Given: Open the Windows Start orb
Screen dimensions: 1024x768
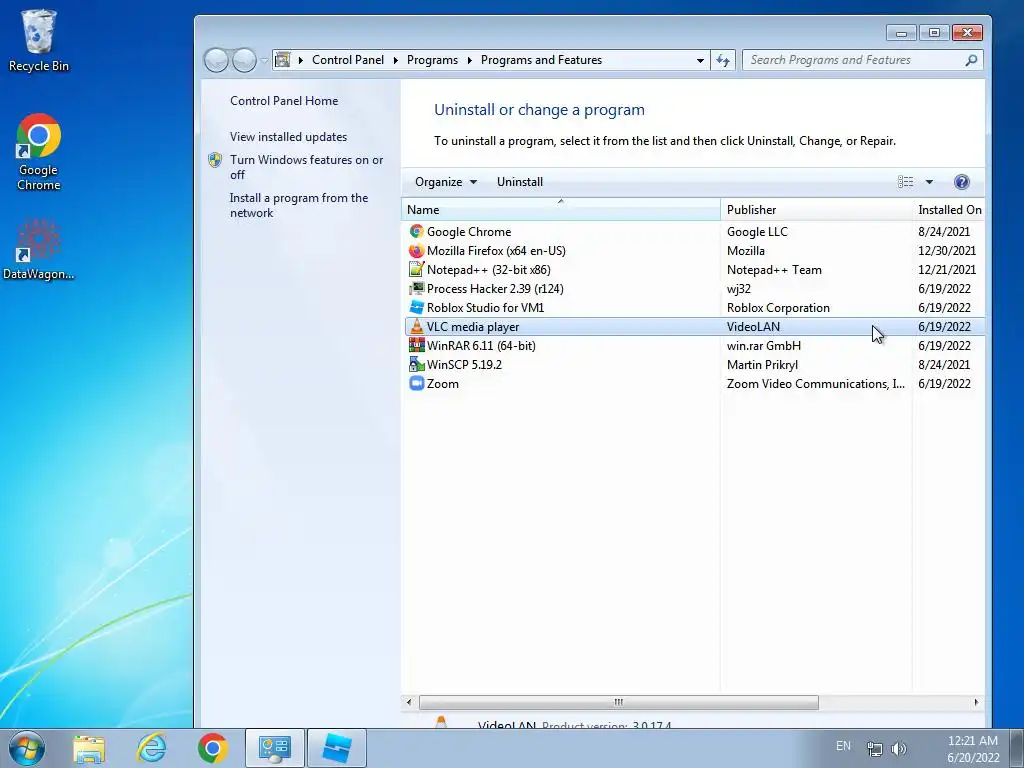Looking at the screenshot, I should tap(26, 748).
